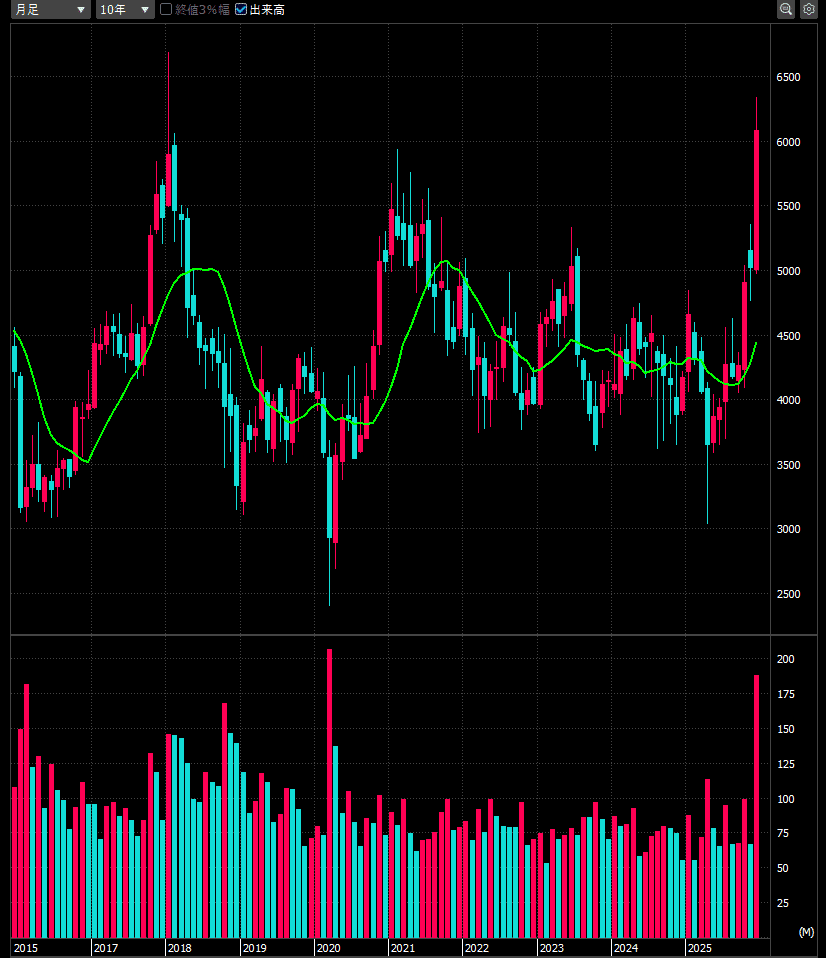The height and width of the screenshot is (958, 826).
Task: Click the 2020 year label on axis
Action: coord(328,948)
